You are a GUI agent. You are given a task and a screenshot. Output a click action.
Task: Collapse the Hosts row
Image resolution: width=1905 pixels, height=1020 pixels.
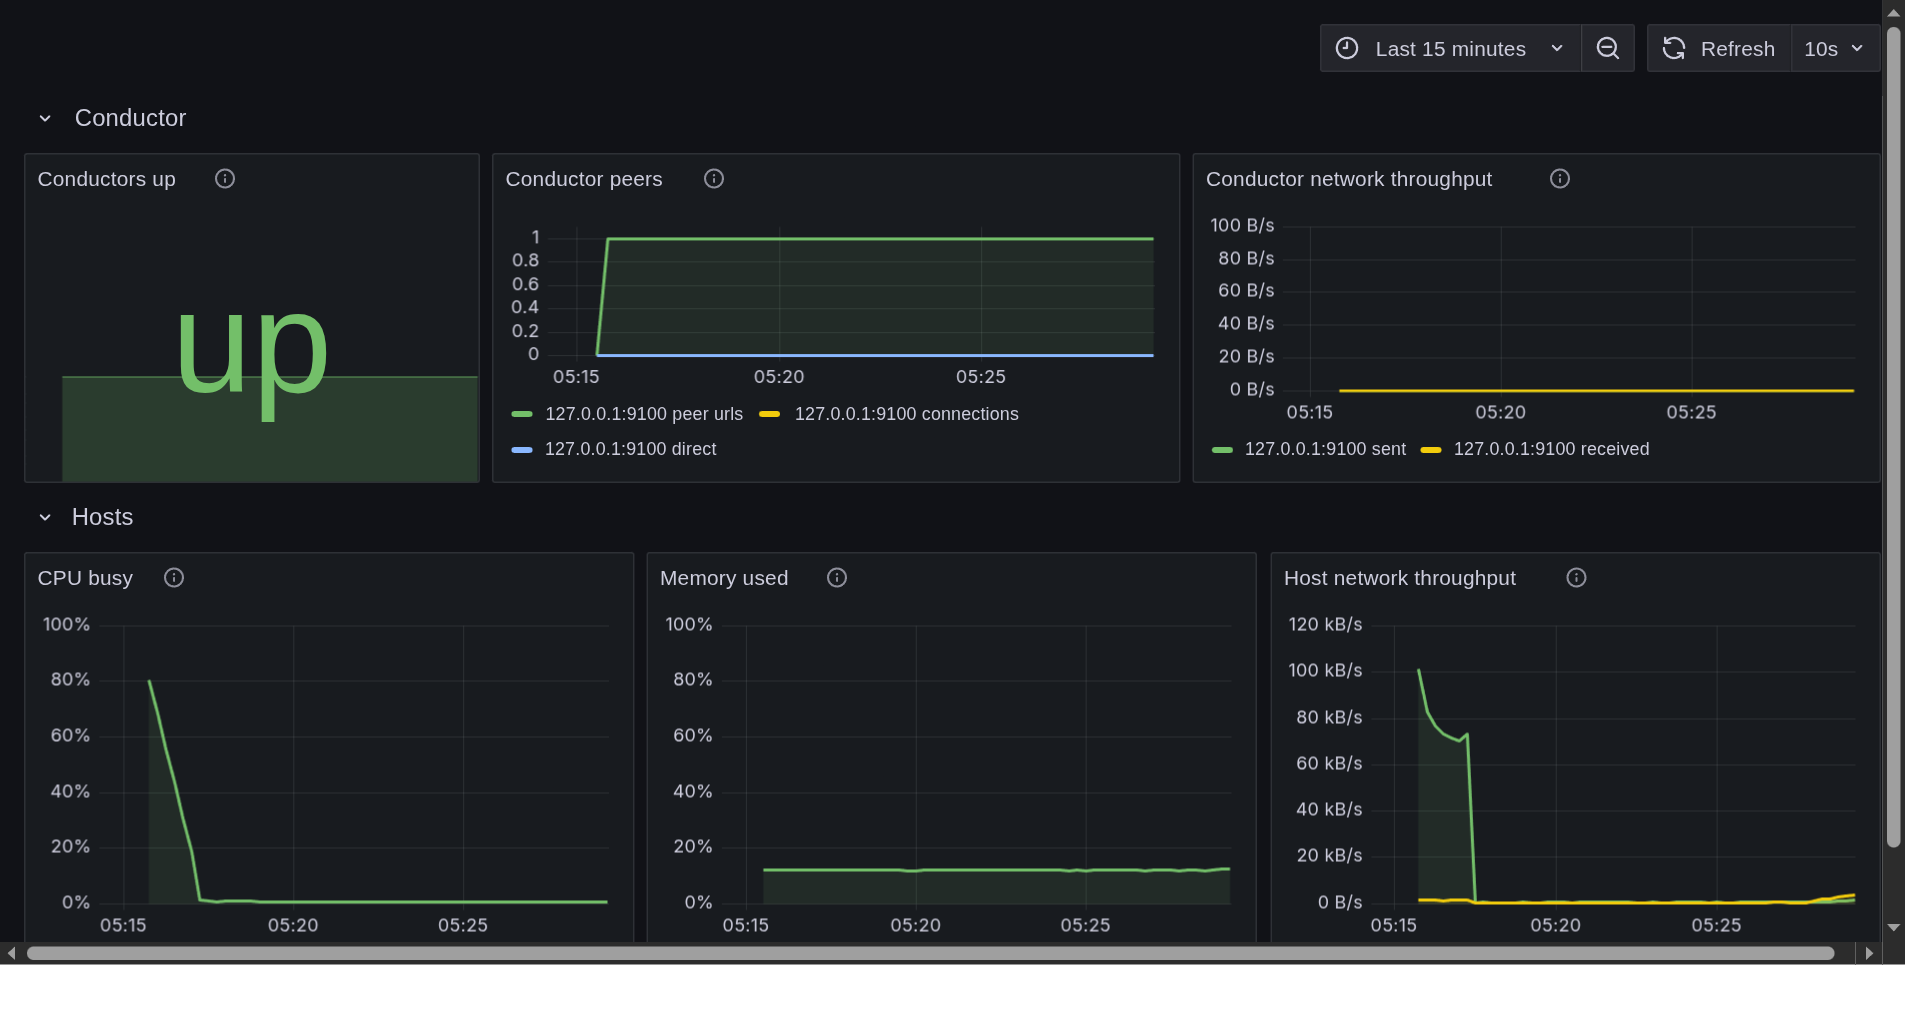click(45, 517)
